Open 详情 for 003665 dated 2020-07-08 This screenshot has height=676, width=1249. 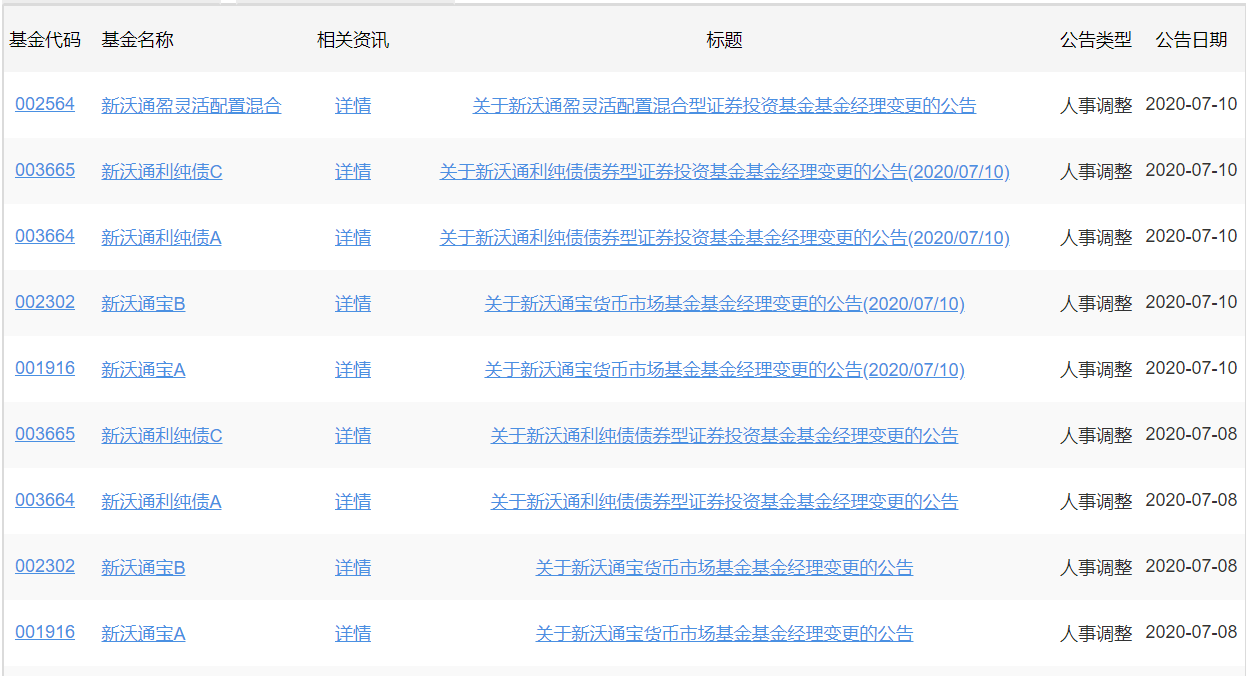(x=353, y=435)
